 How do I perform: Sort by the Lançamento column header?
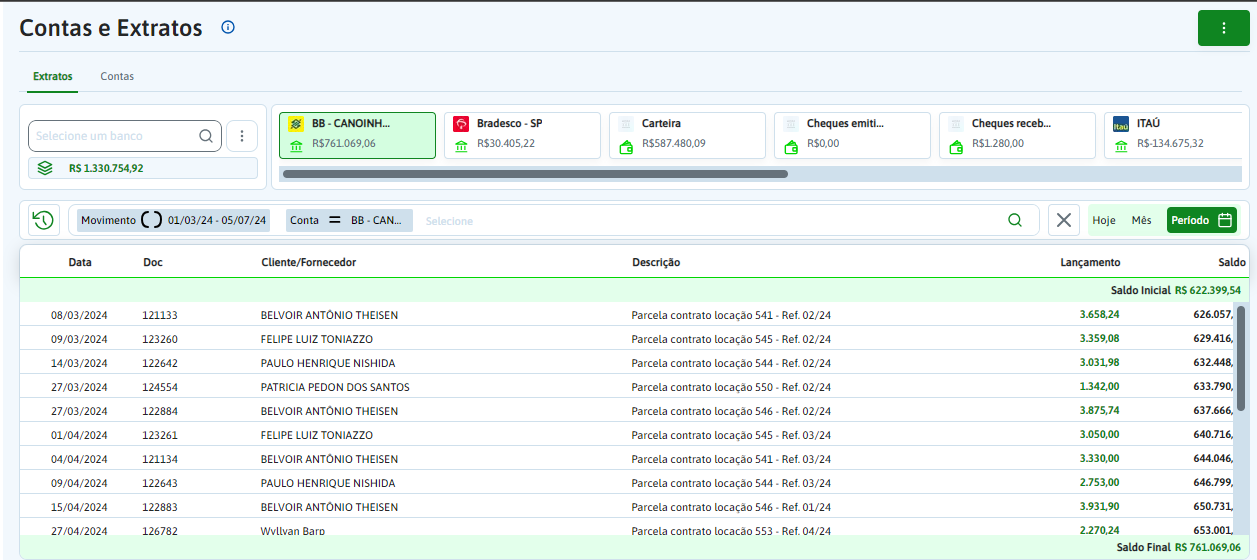point(1090,262)
